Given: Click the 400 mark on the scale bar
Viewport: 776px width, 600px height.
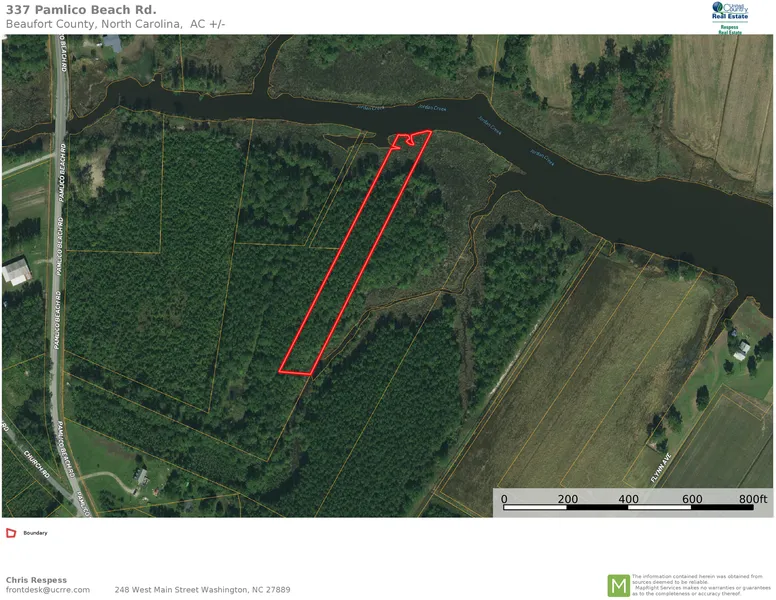Looking at the screenshot, I should [x=628, y=499].
